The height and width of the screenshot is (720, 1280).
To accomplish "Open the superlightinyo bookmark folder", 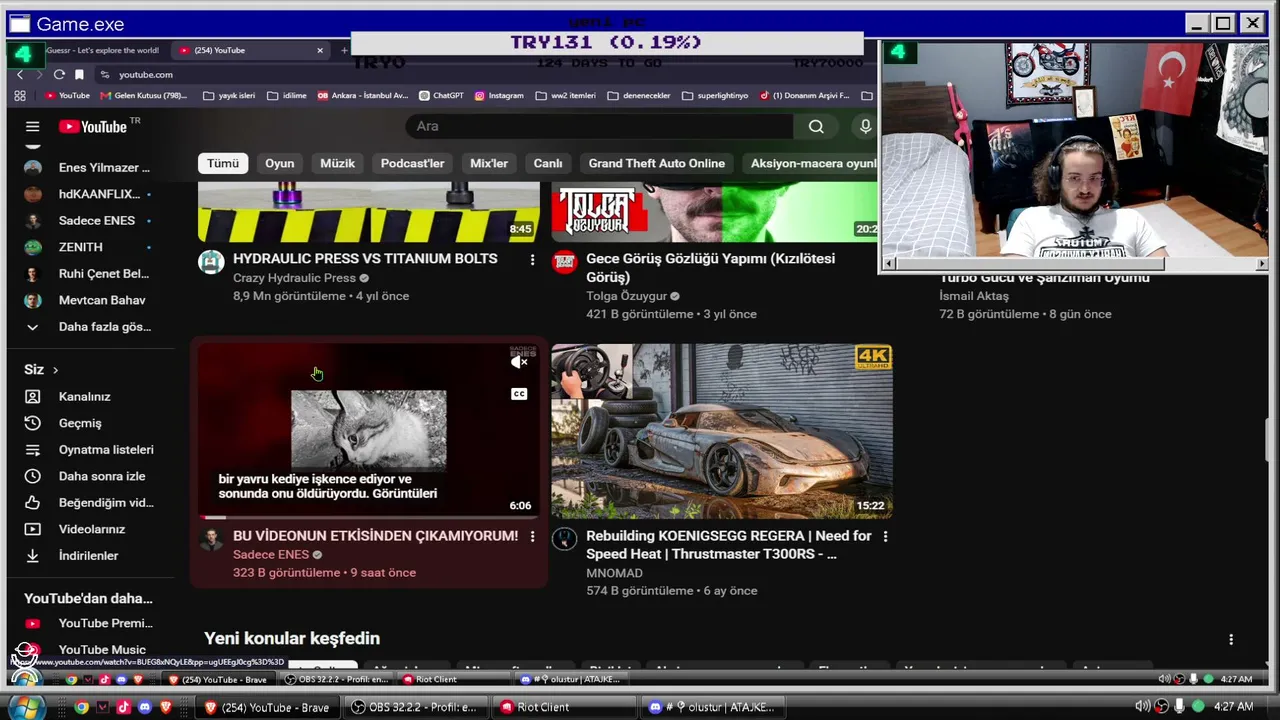I will (715, 96).
